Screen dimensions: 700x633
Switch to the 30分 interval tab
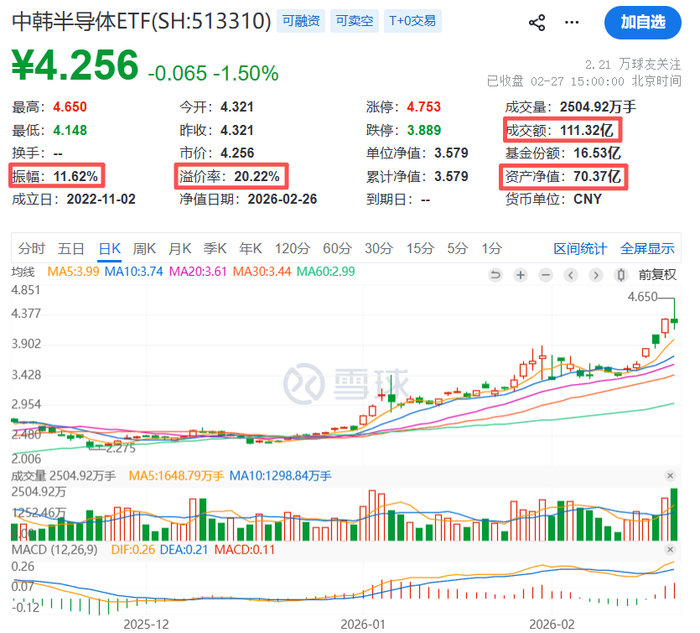[379, 248]
